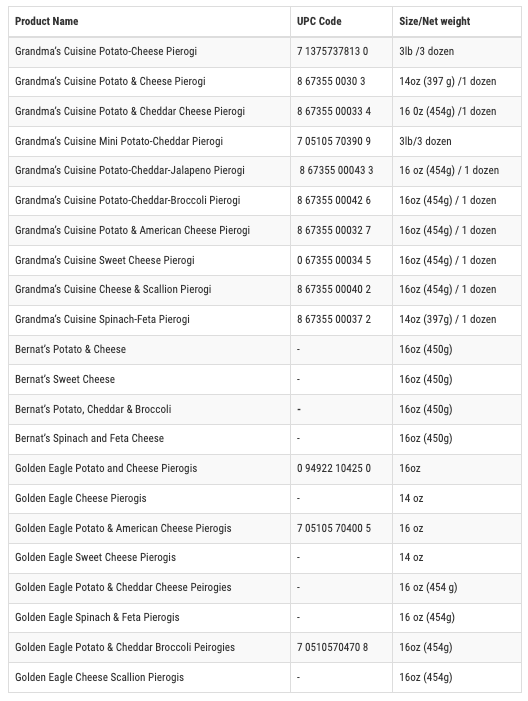Select Grandma's Cuisine Potato-Cheddar-Jalapeno Pierogi name
This screenshot has width=528, height=701.
point(130,171)
